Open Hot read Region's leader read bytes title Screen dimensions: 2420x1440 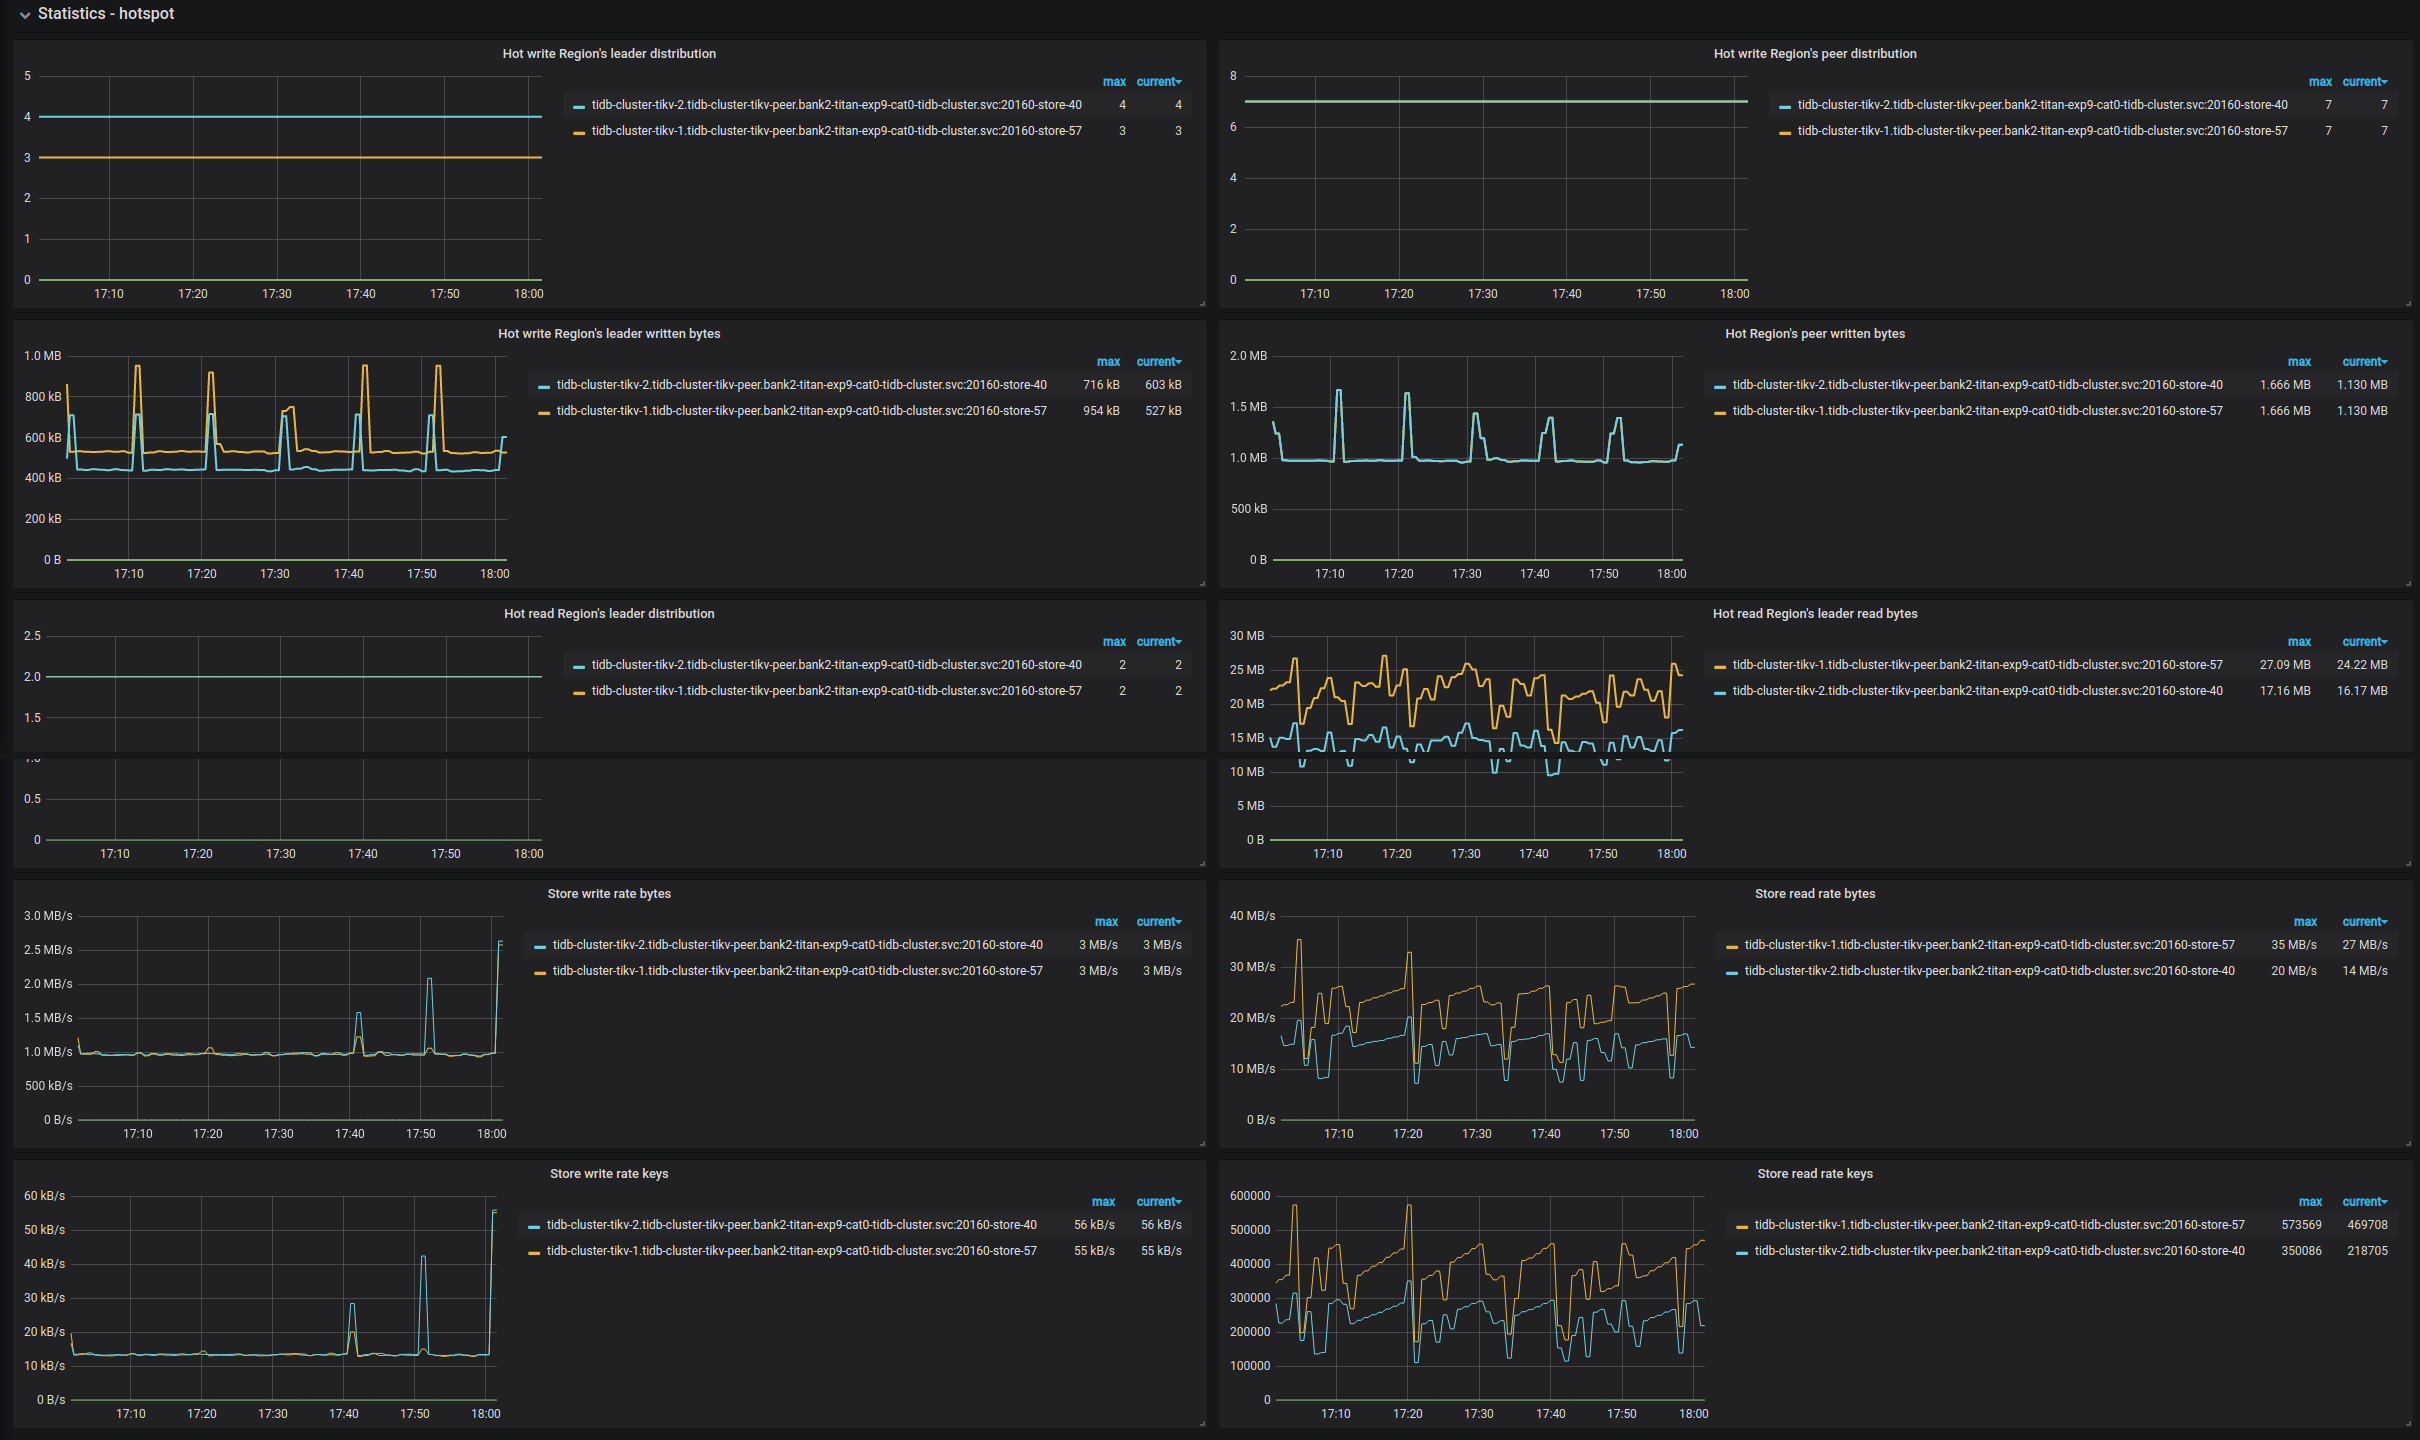[1814, 614]
